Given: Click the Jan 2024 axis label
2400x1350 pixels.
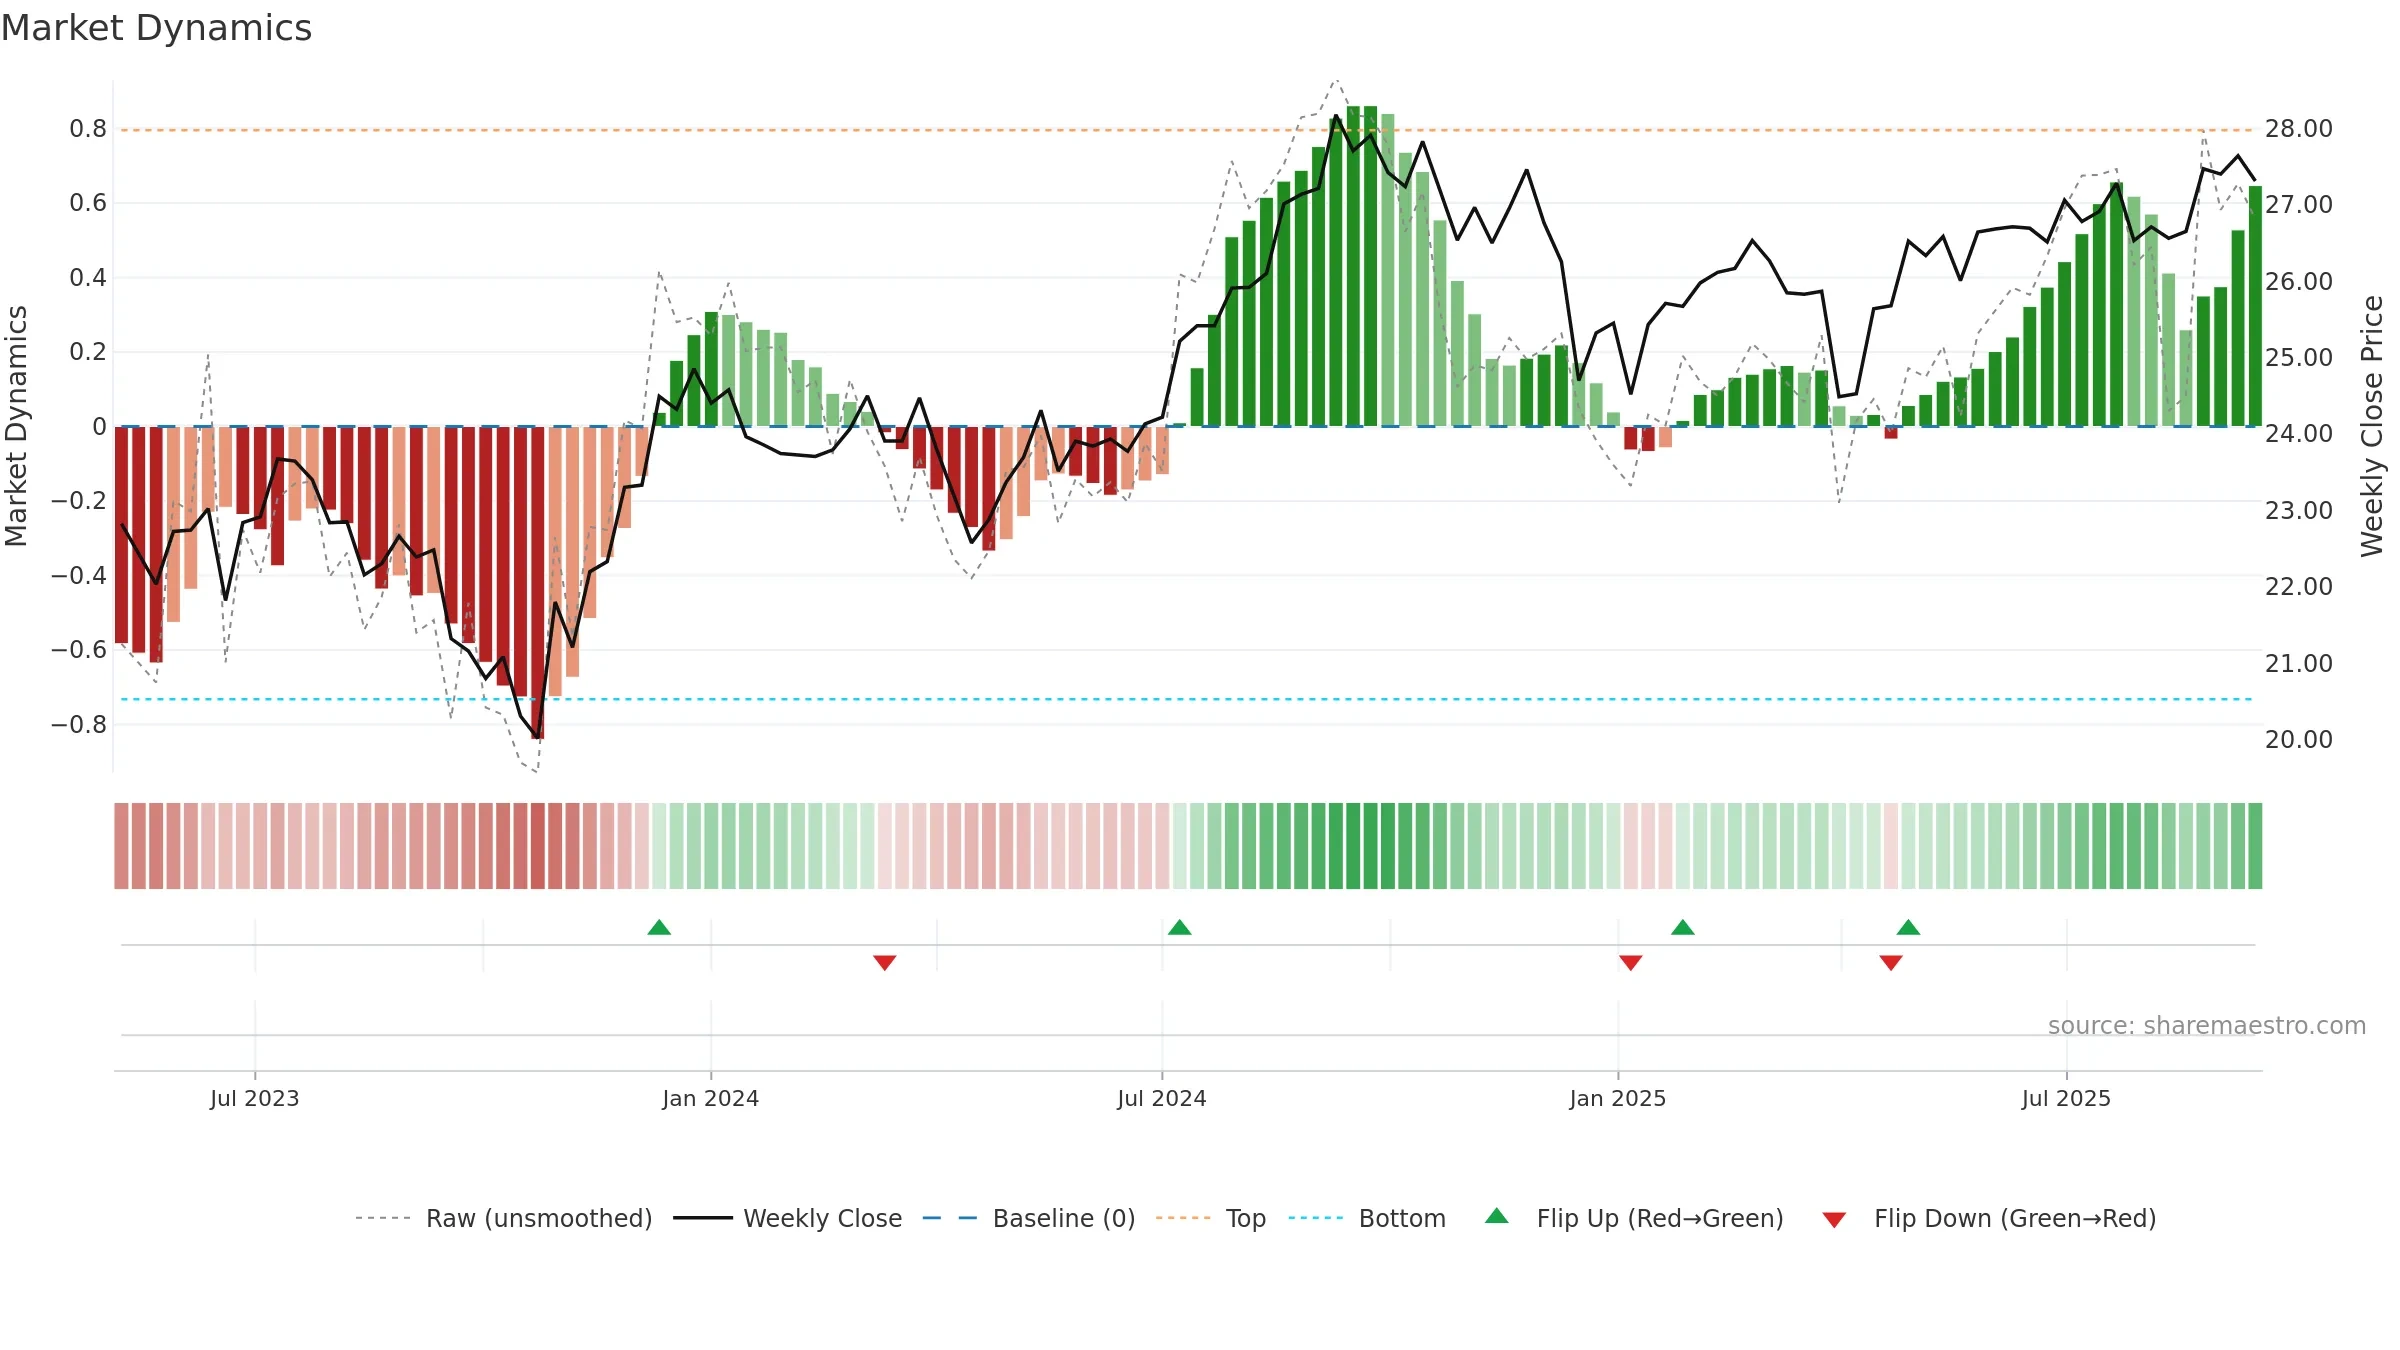Looking at the screenshot, I should click(x=711, y=1098).
